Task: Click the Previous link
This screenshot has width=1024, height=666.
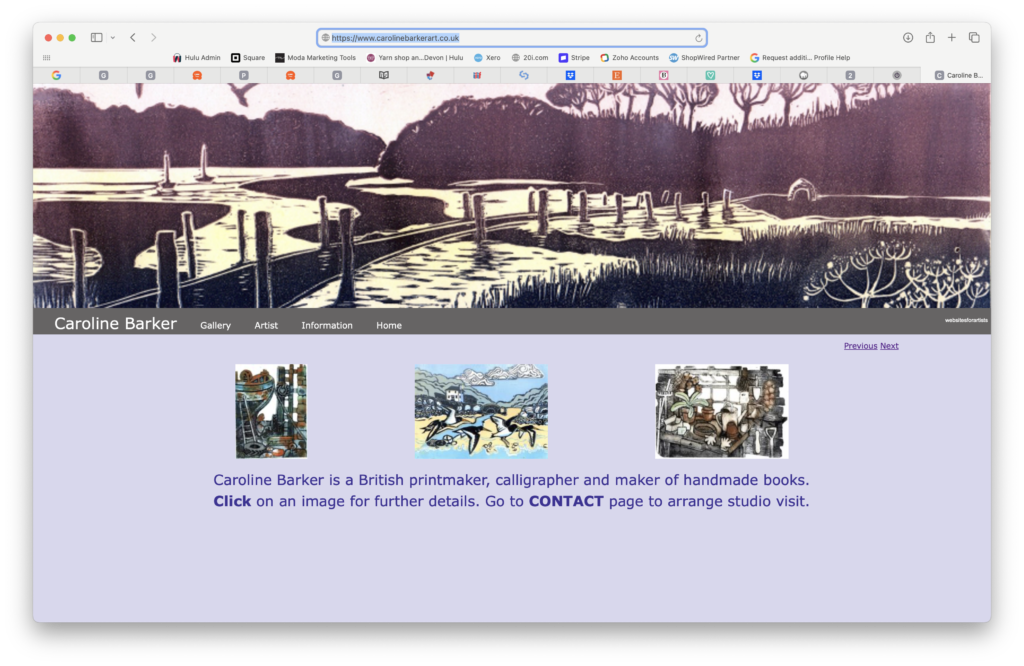Action: (x=860, y=346)
